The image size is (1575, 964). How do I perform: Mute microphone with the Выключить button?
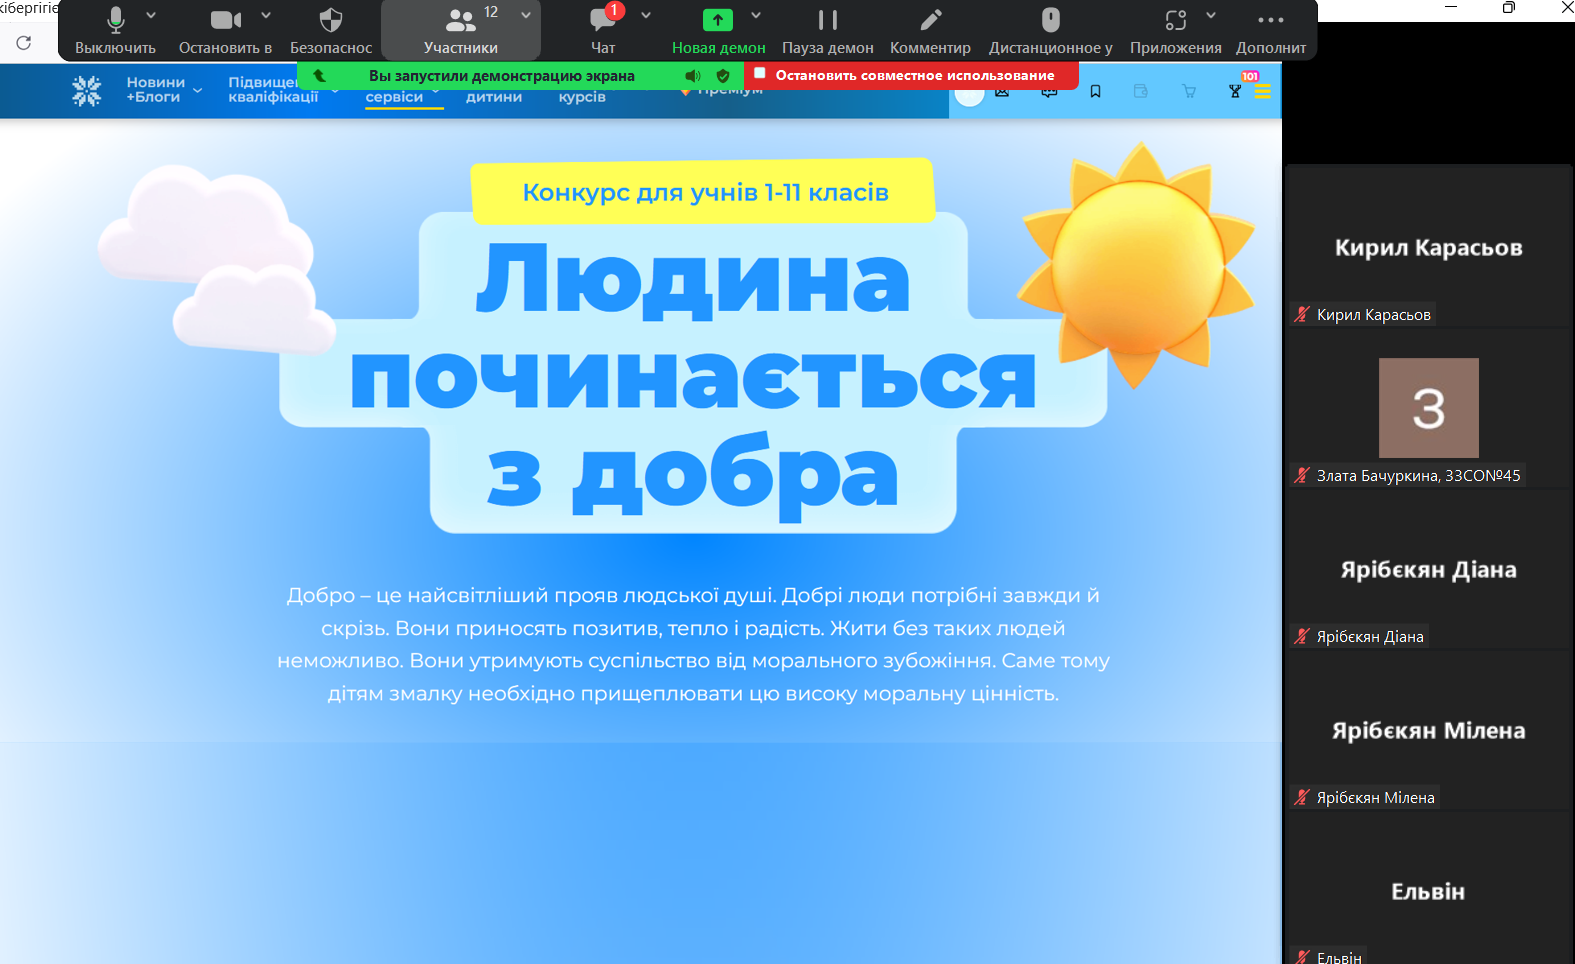115,30
